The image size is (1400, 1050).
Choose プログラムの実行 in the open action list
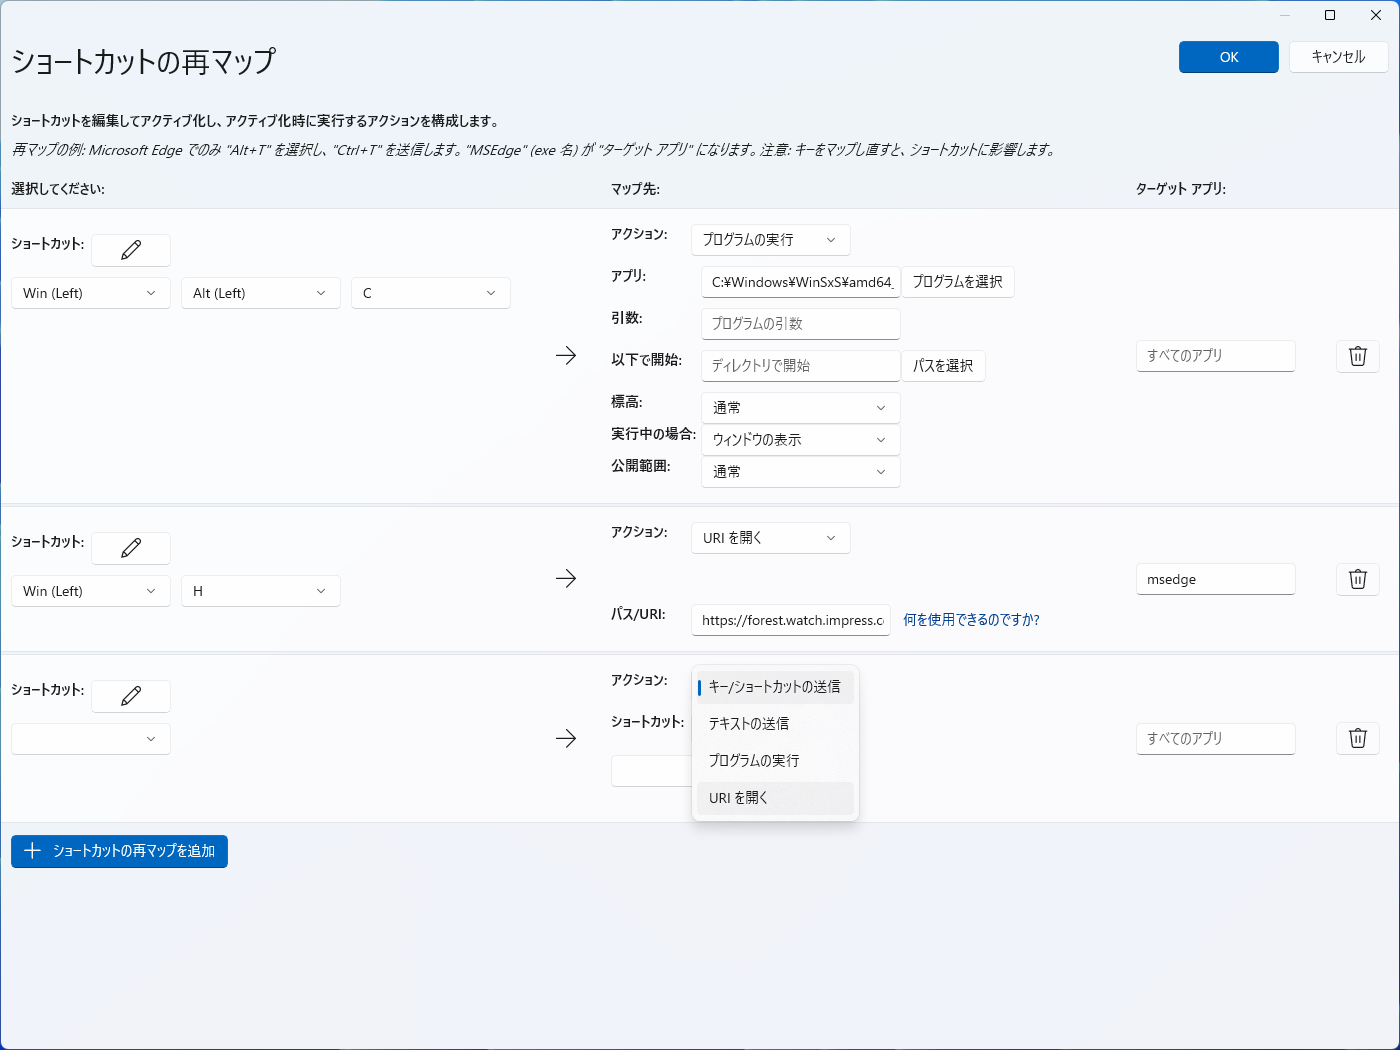pyautogui.click(x=775, y=761)
